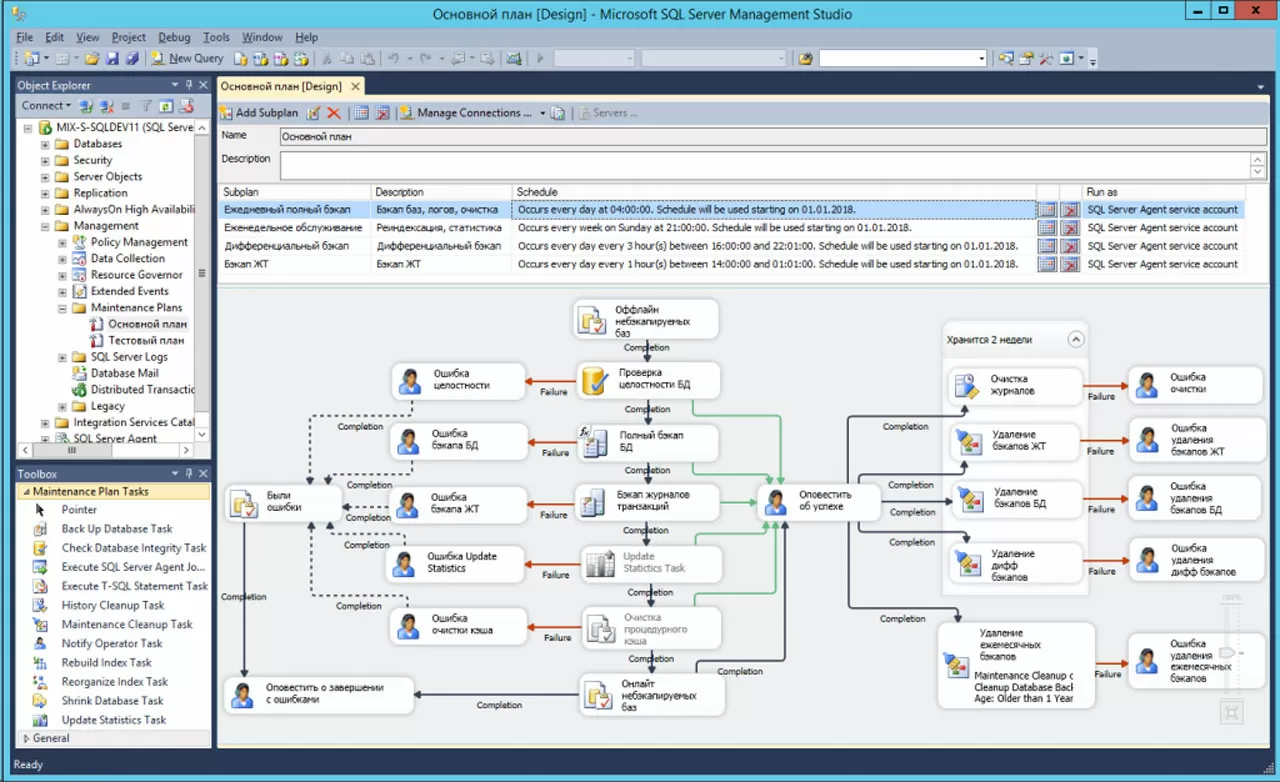Click Ошибка целостности operator icon
Screen dimensions: 1280x782
410,380
